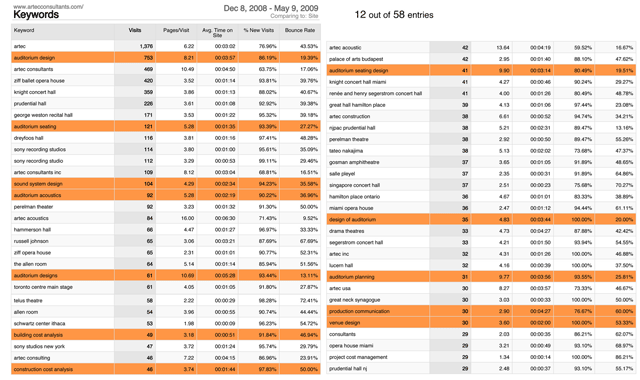Click the sound system design row
This screenshot has width=640, height=380.
pyautogui.click(x=166, y=184)
